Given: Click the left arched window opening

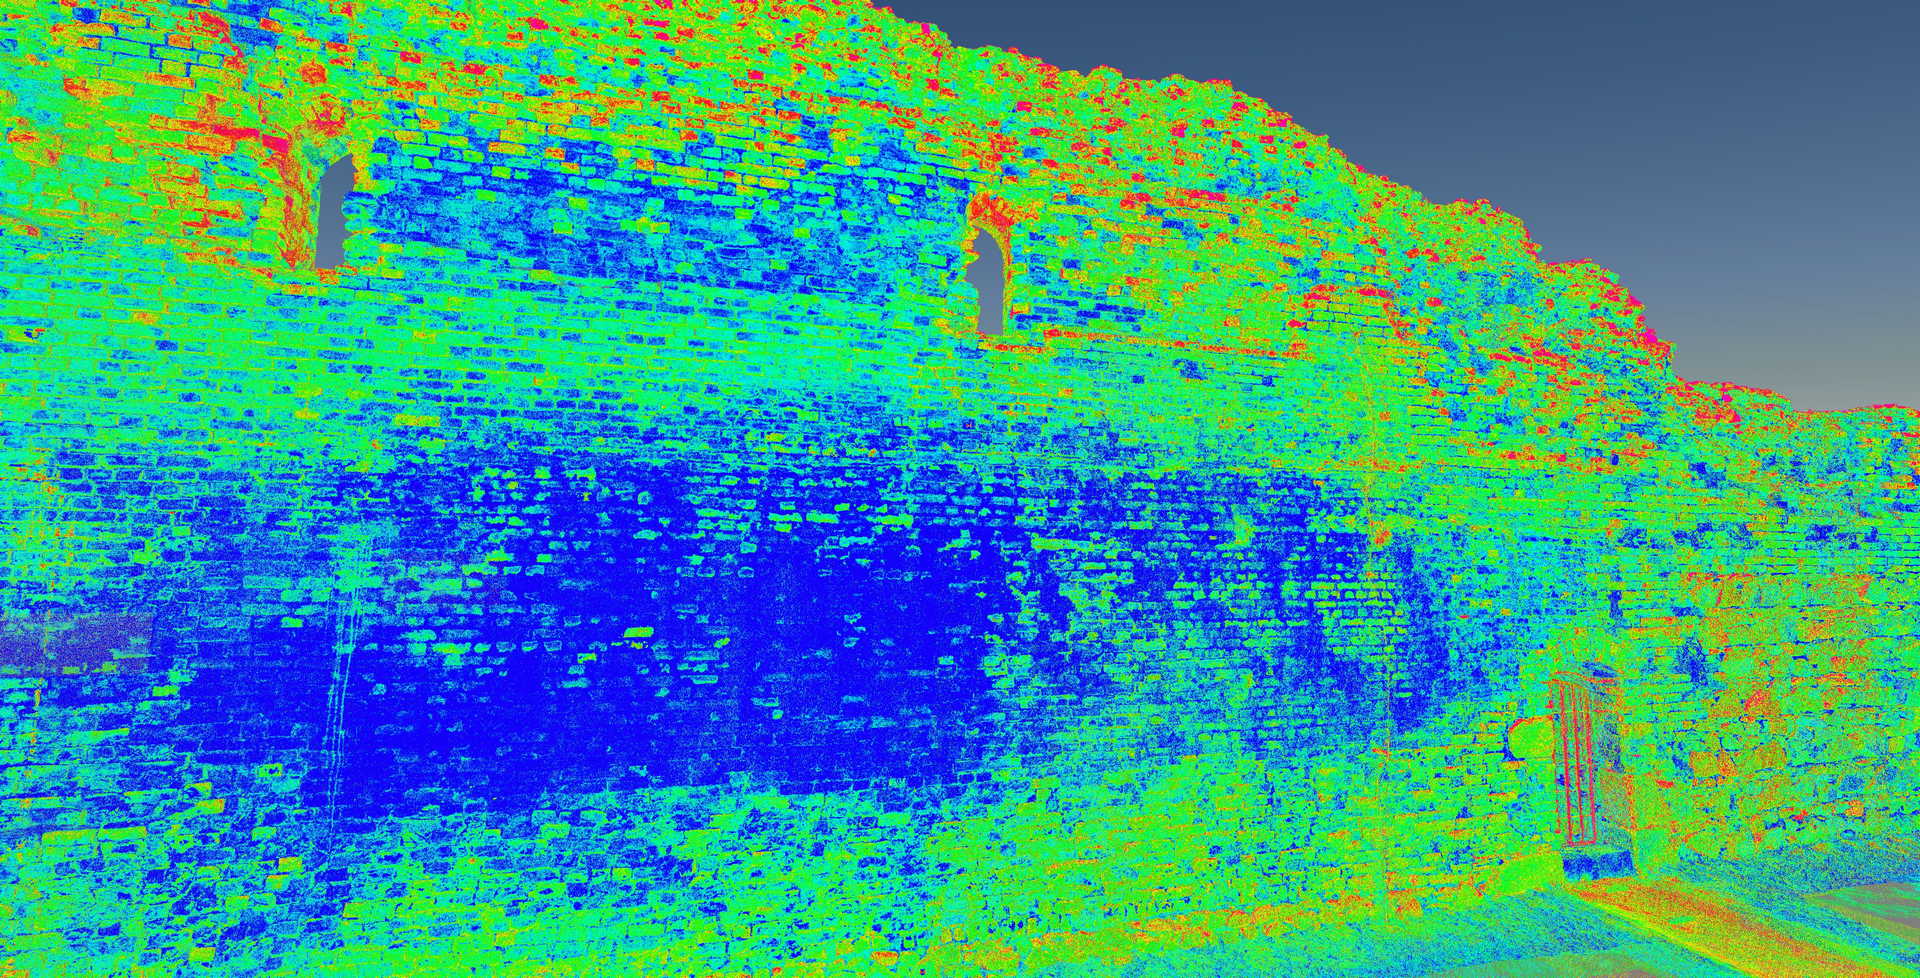Looking at the screenshot, I should coord(334,214).
